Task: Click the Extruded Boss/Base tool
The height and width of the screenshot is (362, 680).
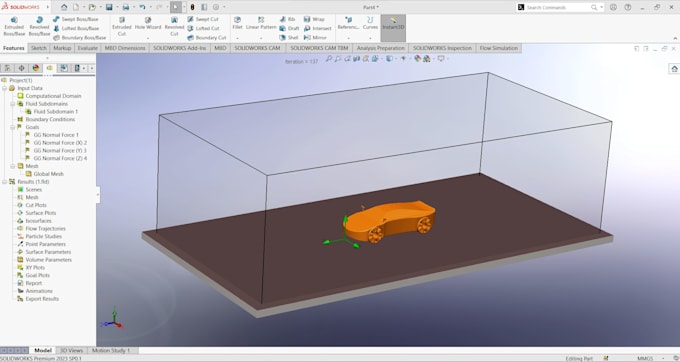Action: (14, 26)
